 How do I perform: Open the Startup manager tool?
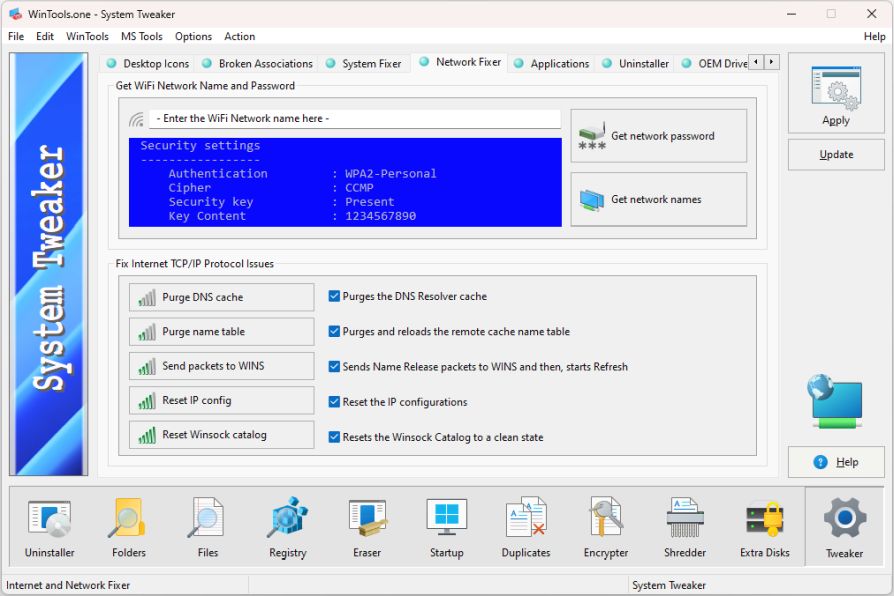(x=446, y=528)
